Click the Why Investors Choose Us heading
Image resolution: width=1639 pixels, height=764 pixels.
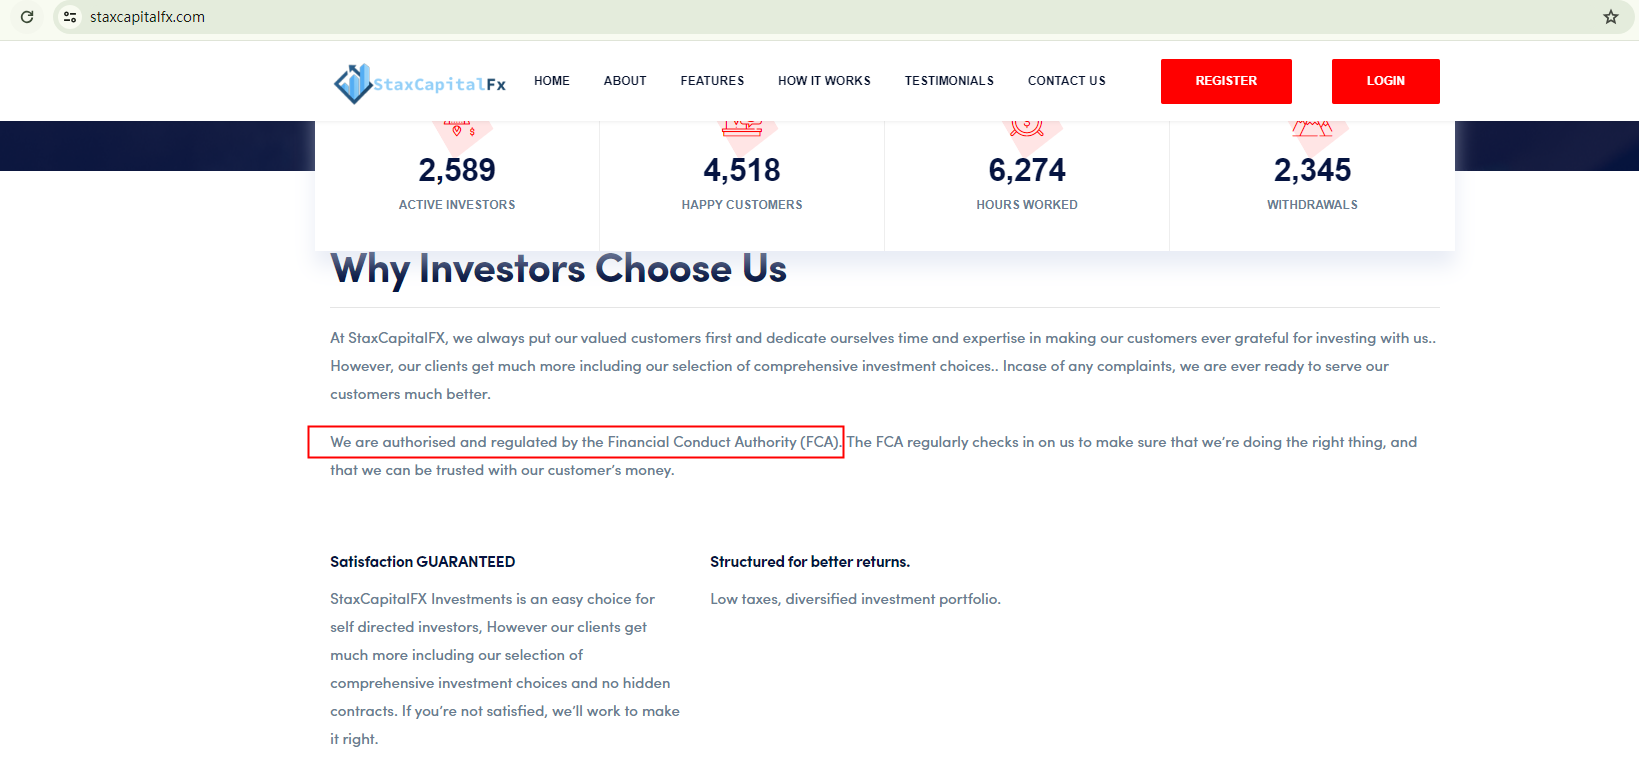[x=558, y=269]
